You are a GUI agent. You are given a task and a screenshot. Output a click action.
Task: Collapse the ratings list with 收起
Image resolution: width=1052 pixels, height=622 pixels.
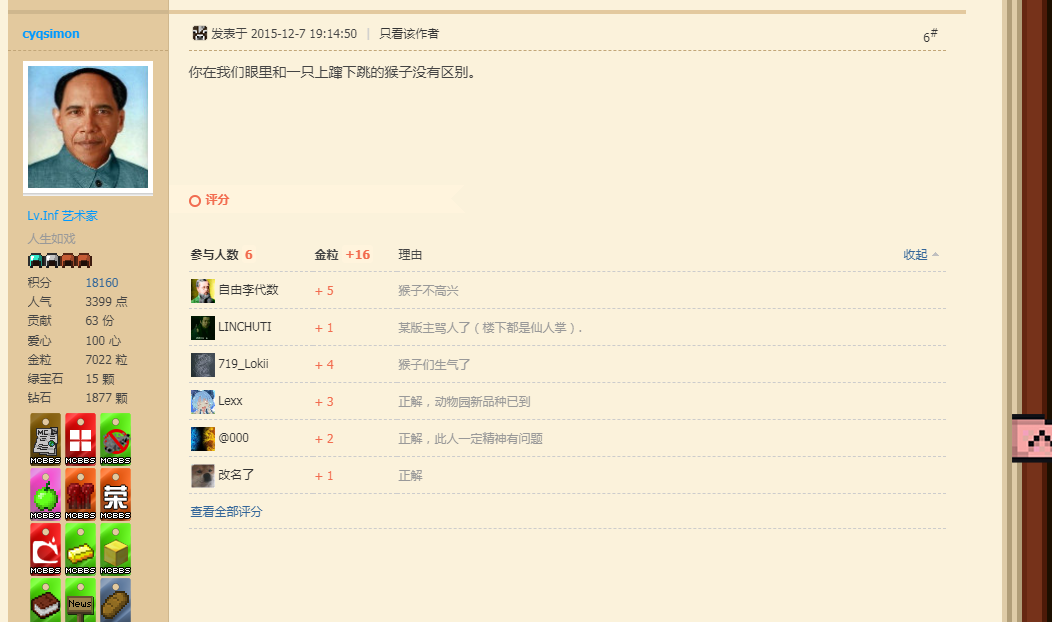(920, 254)
